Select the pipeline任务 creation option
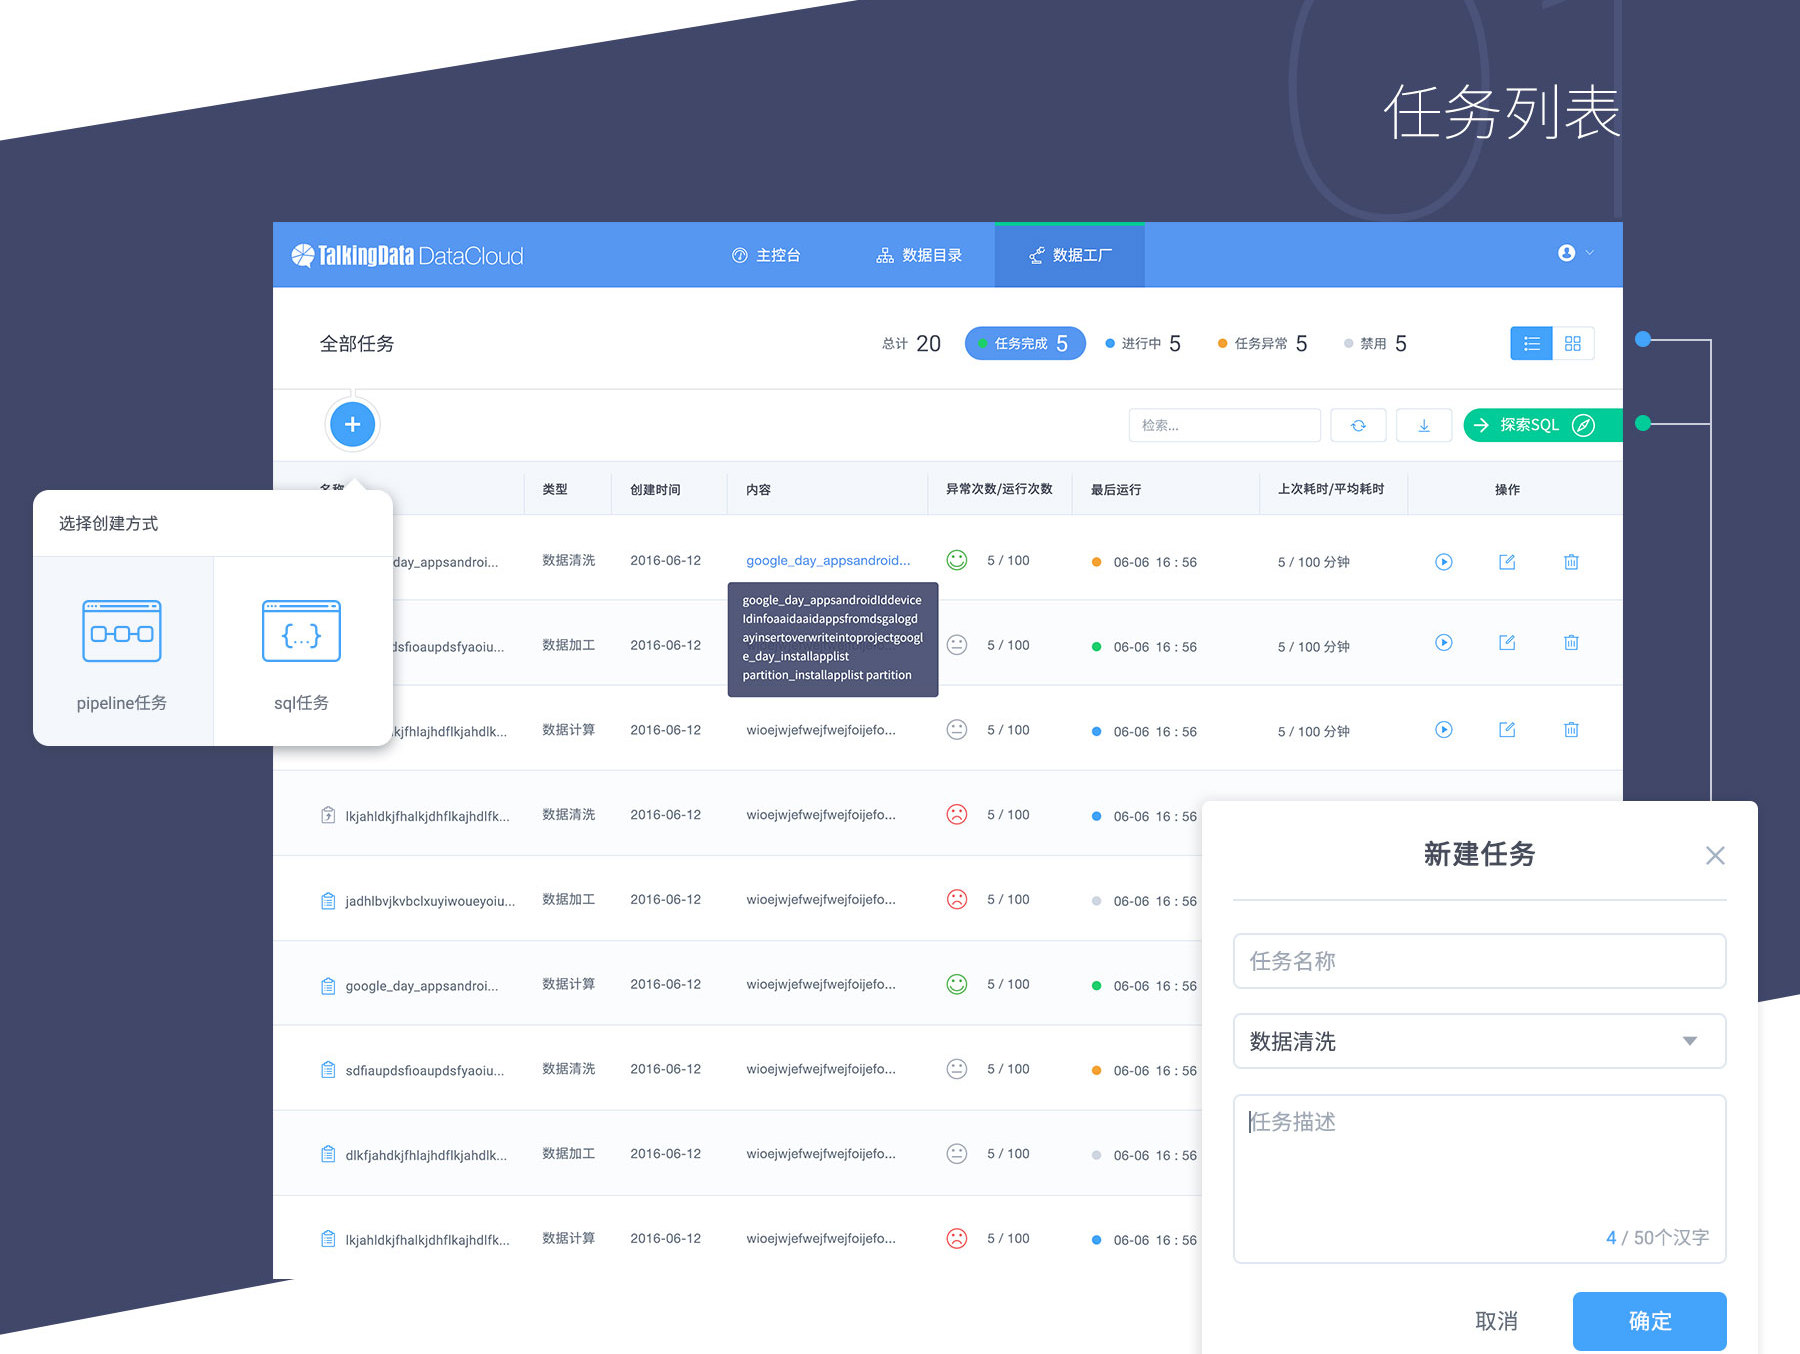1800x1354 pixels. point(122,652)
